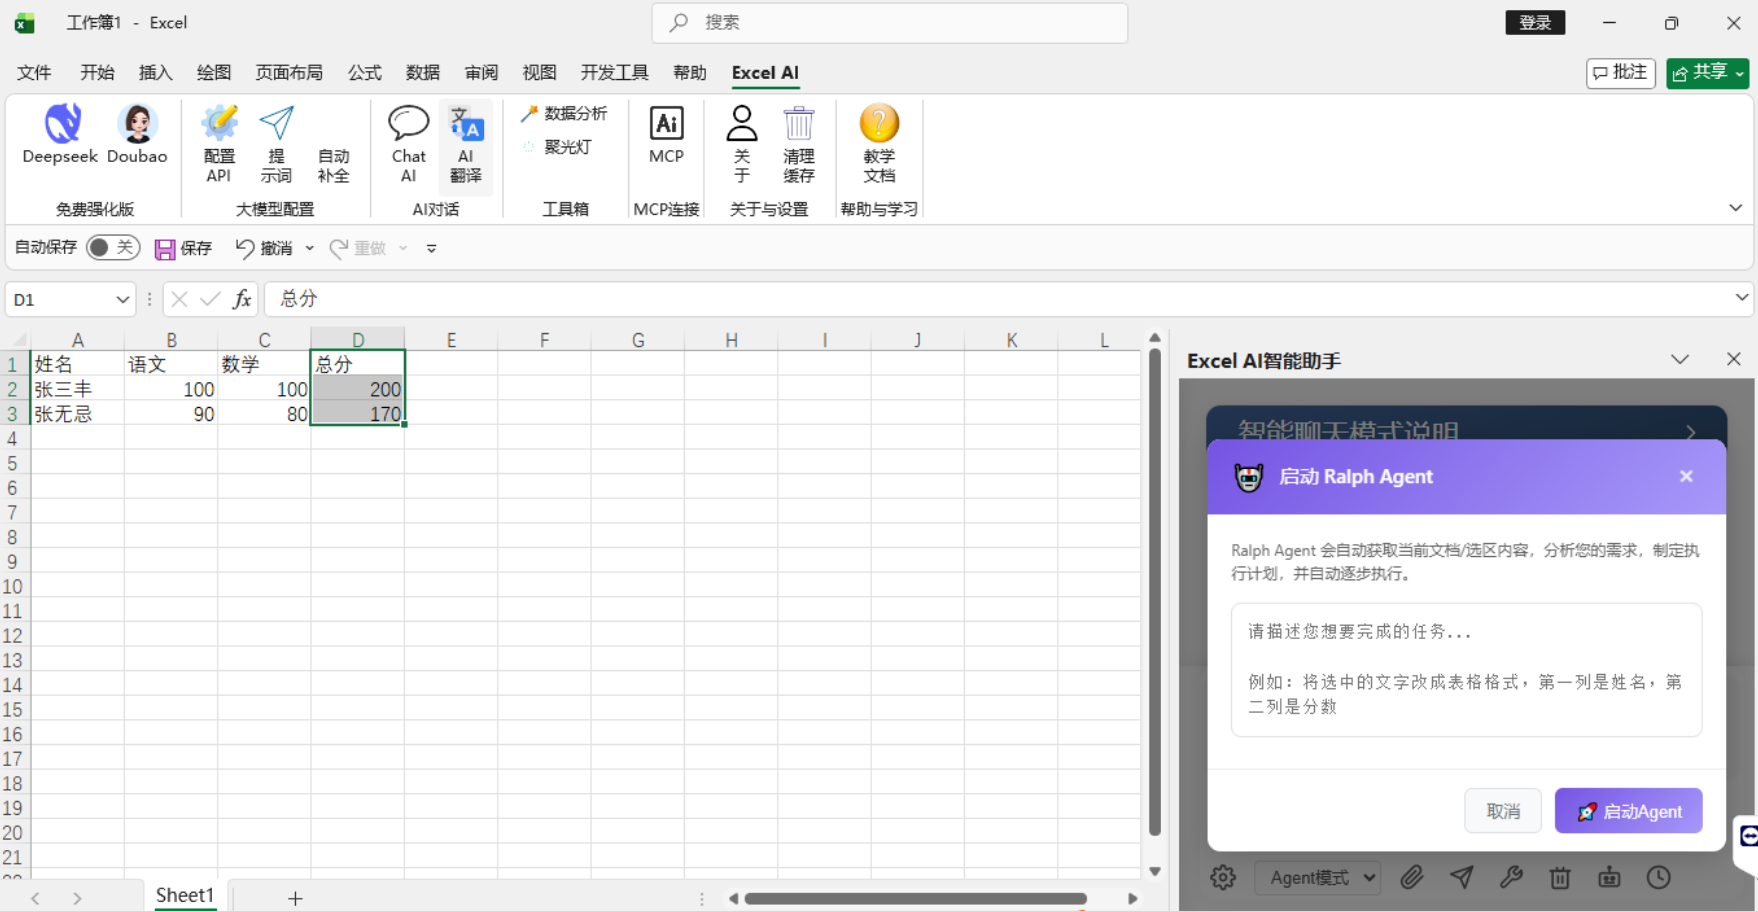Launch the AI 翻译 tool
Viewport: 1758px width, 912px height.
(466, 145)
